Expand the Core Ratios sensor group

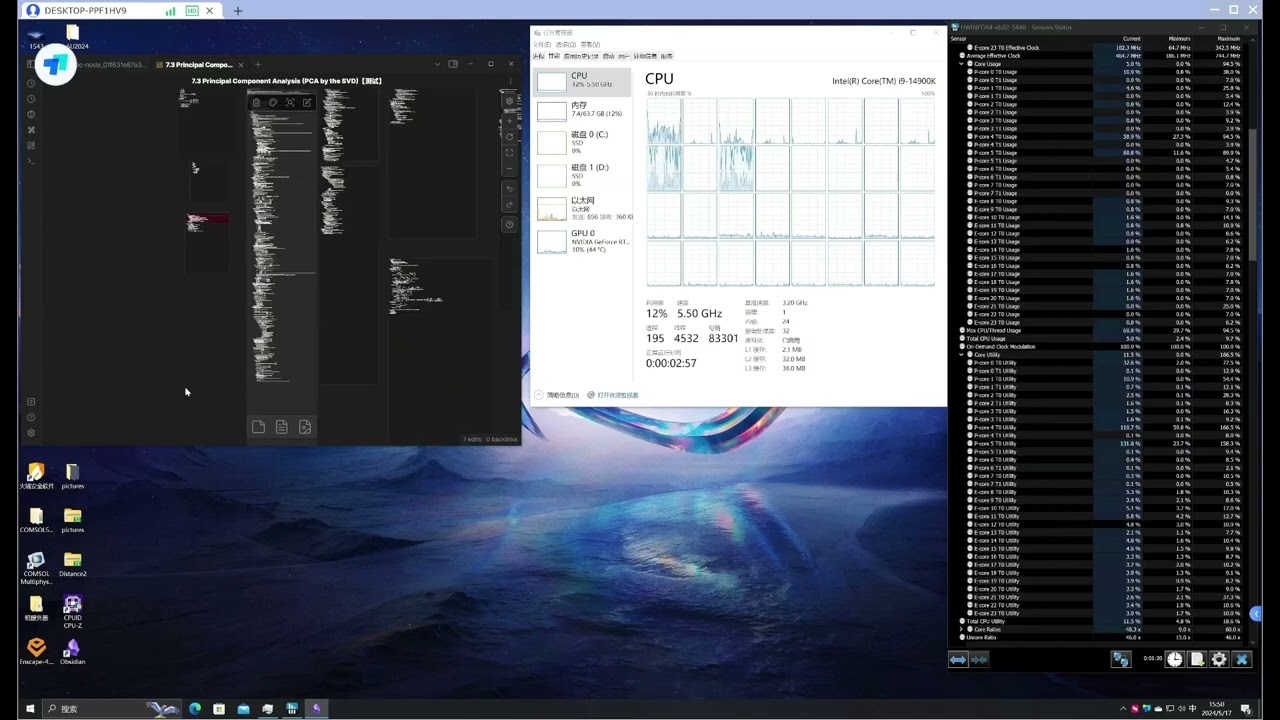pos(962,629)
